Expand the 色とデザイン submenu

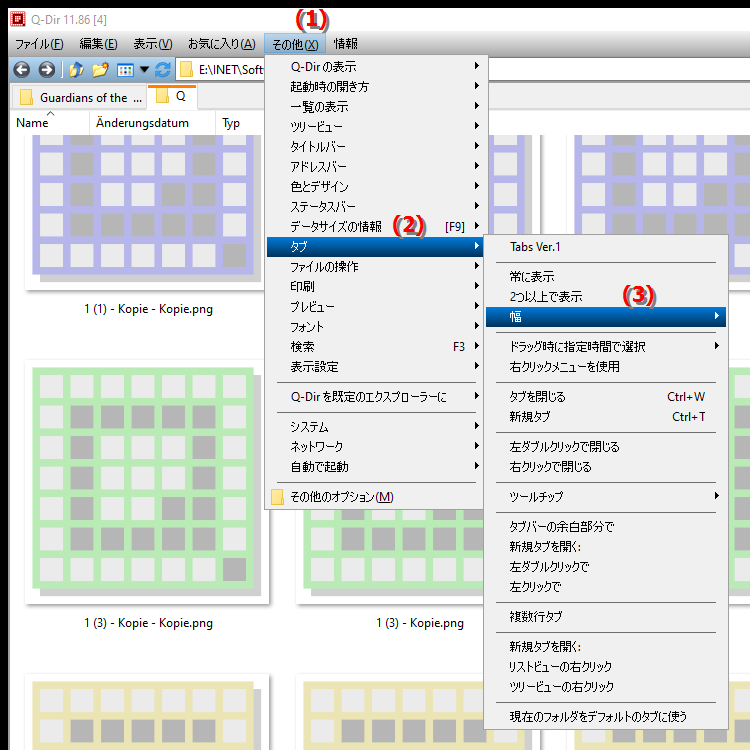pos(374,187)
